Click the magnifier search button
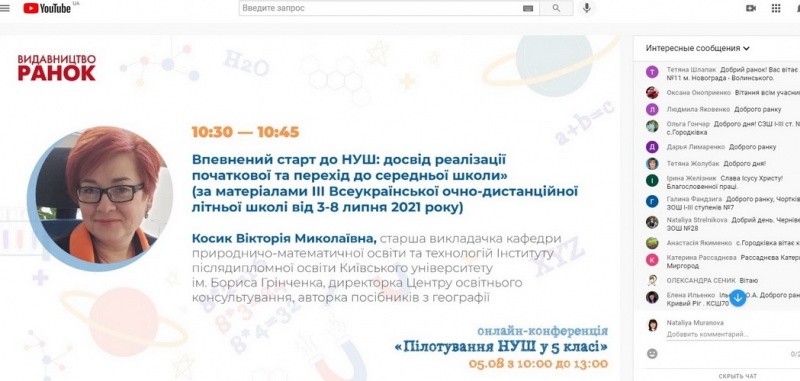This screenshot has height=381, width=800. tap(556, 8)
